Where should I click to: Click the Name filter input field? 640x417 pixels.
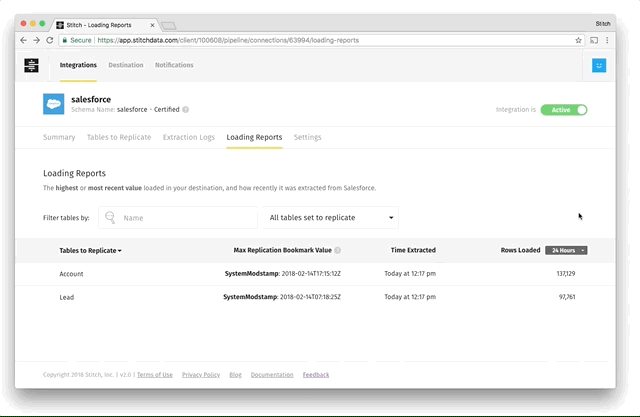tap(178, 217)
